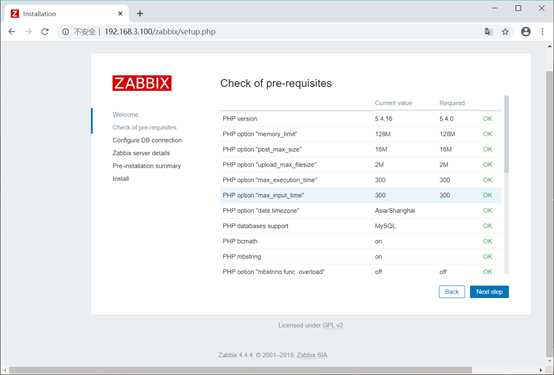Click the ZABBIX logo

(142, 83)
